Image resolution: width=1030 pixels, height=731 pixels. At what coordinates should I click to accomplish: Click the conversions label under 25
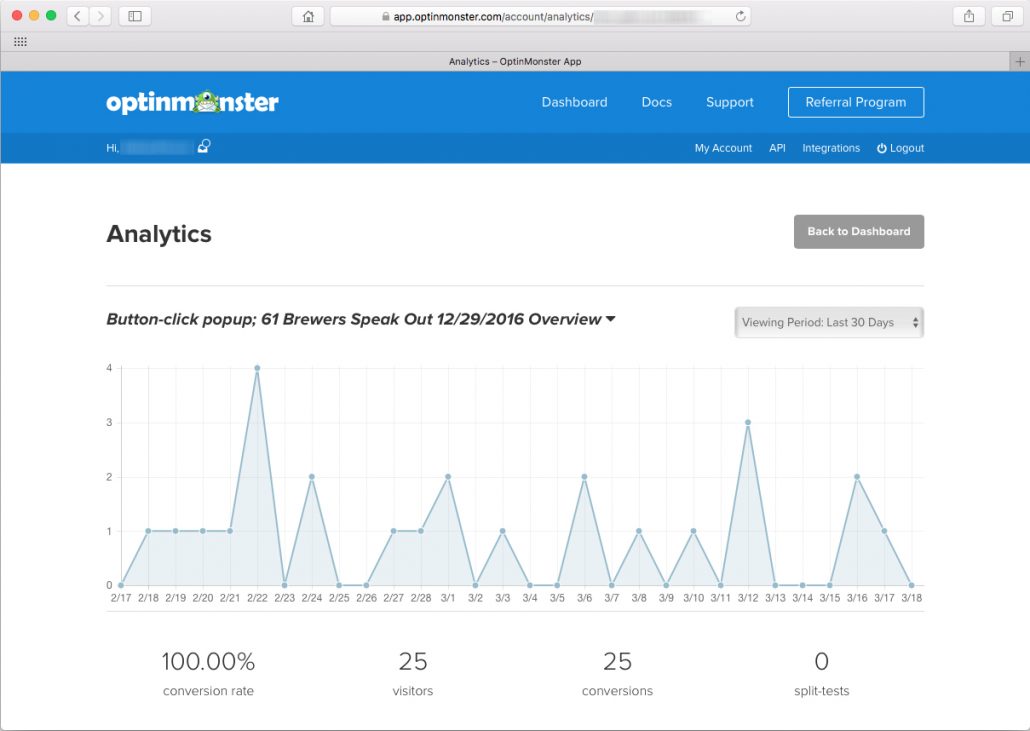tap(617, 691)
